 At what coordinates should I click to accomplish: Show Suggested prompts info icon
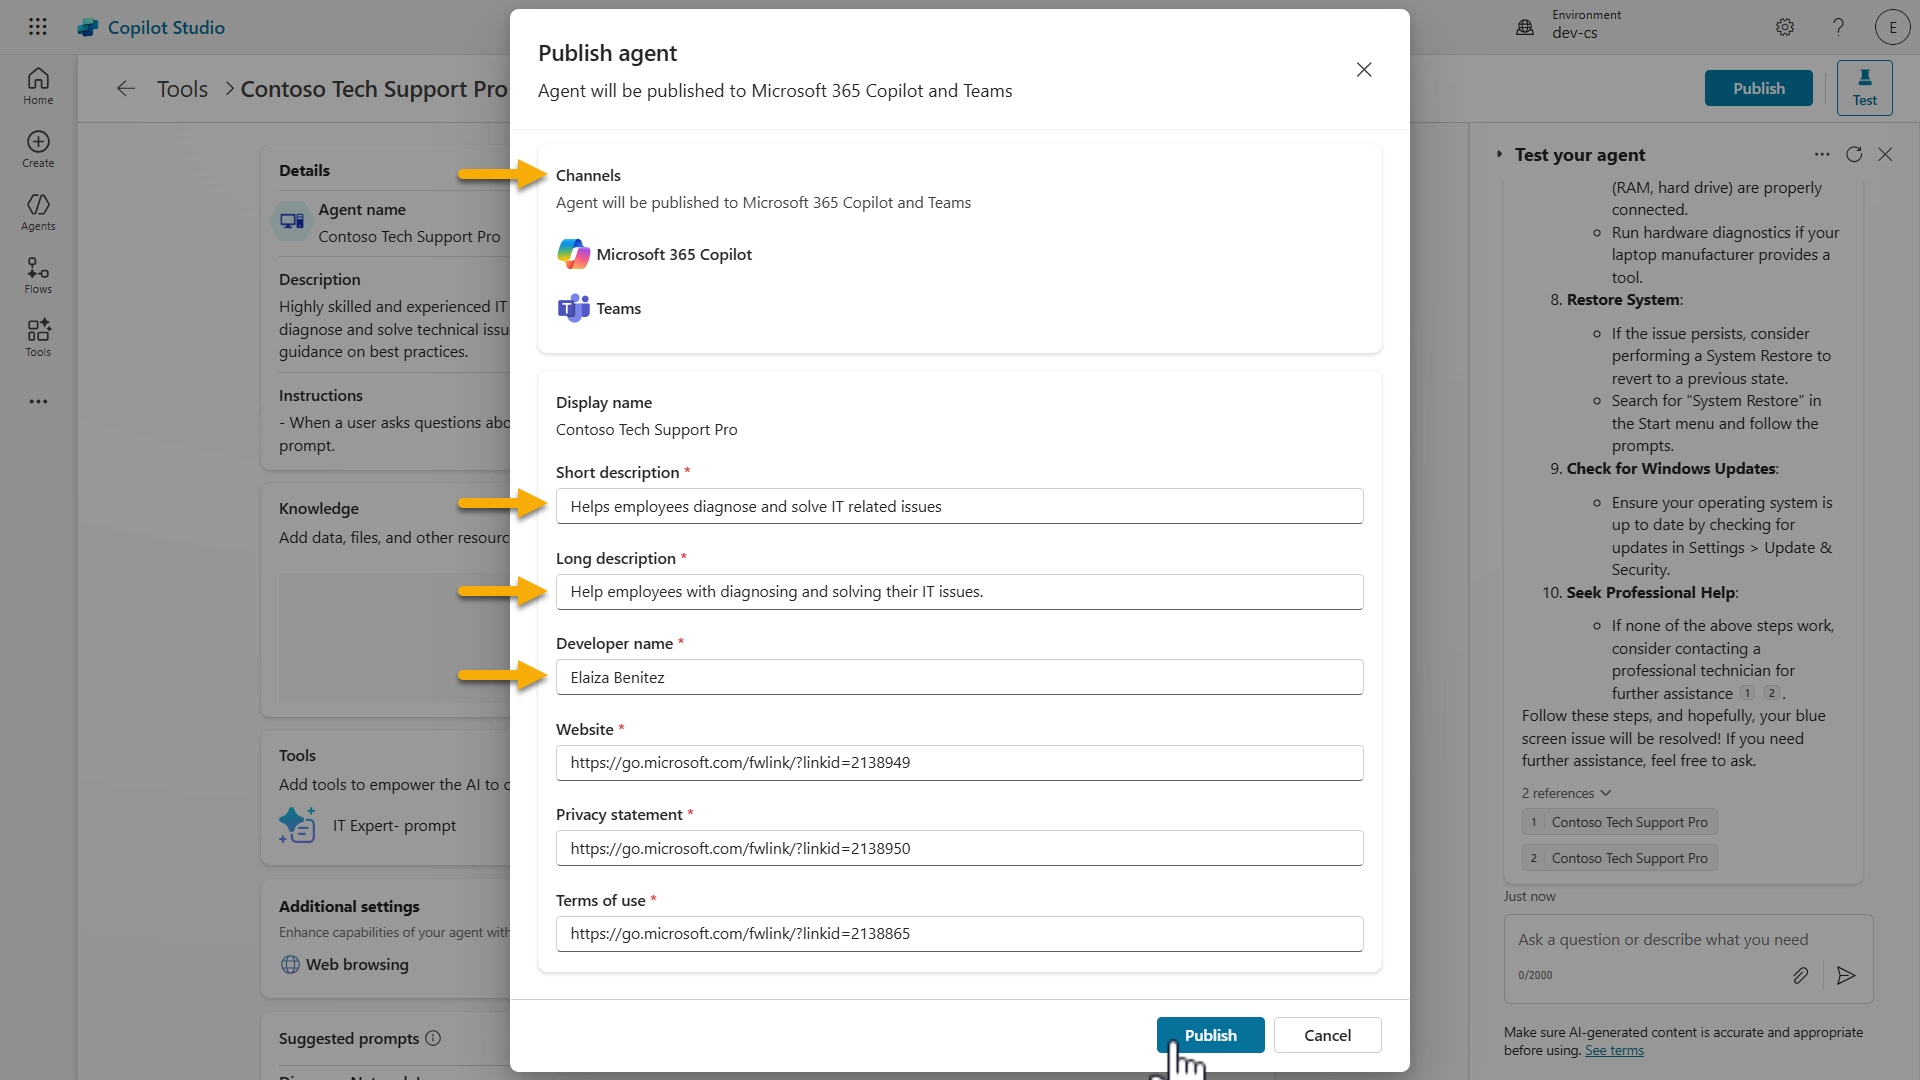coord(433,1038)
